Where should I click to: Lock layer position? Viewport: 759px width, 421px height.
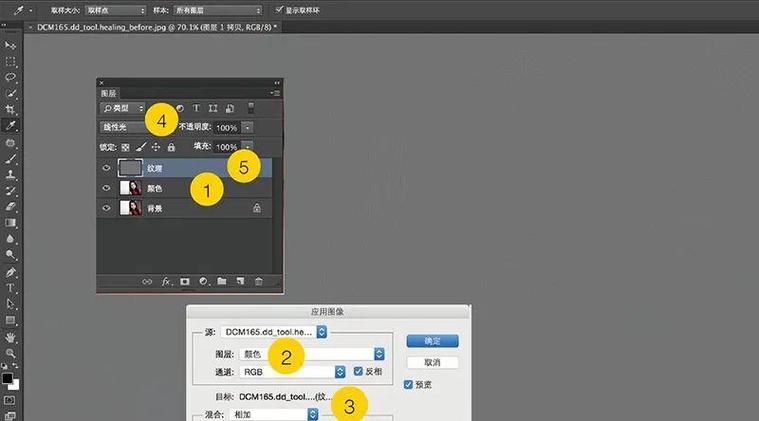(x=156, y=147)
